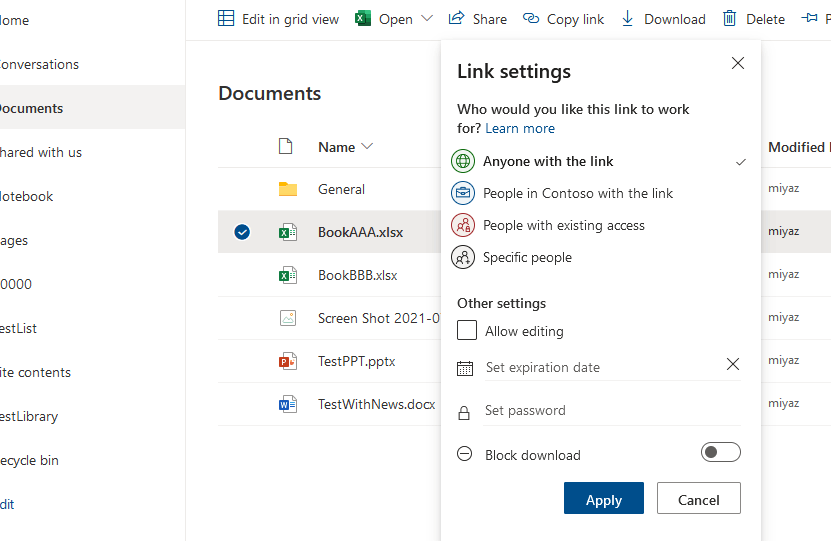The width and height of the screenshot is (831, 541).
Task: Open TestPPT.pptx file
Action: (357, 361)
